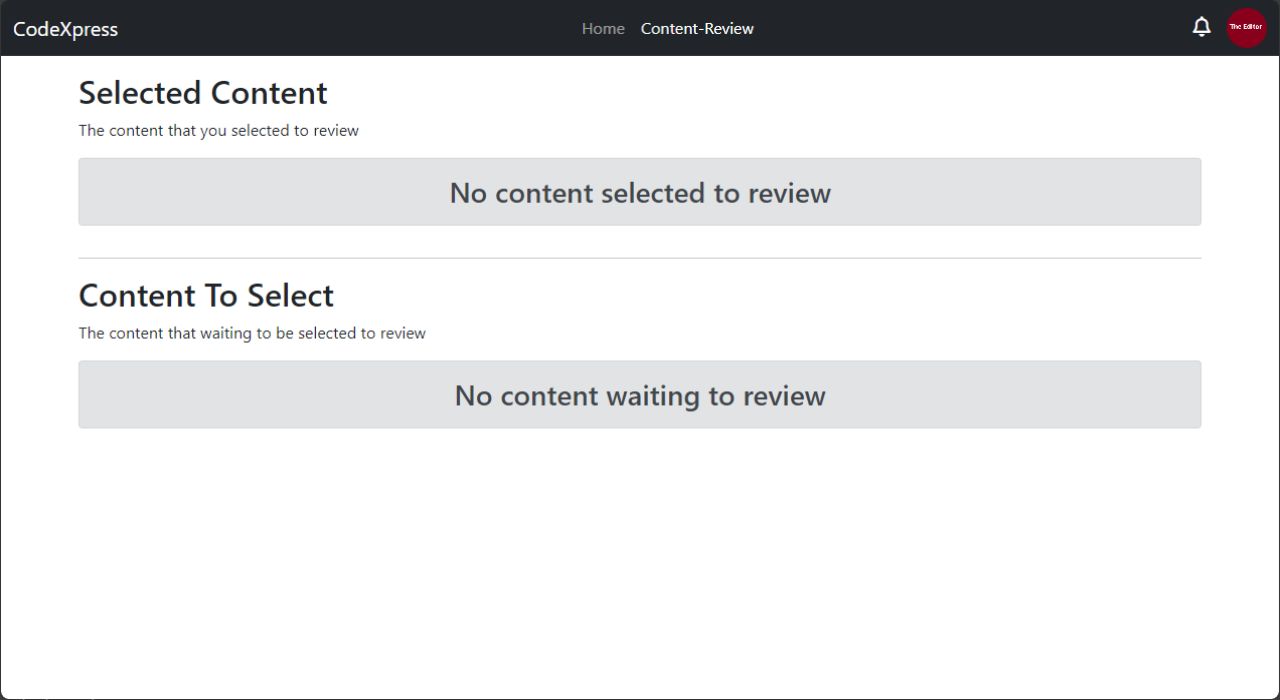This screenshot has height=700, width=1280.
Task: Click the "Selected Content" heading
Action: click(x=203, y=93)
